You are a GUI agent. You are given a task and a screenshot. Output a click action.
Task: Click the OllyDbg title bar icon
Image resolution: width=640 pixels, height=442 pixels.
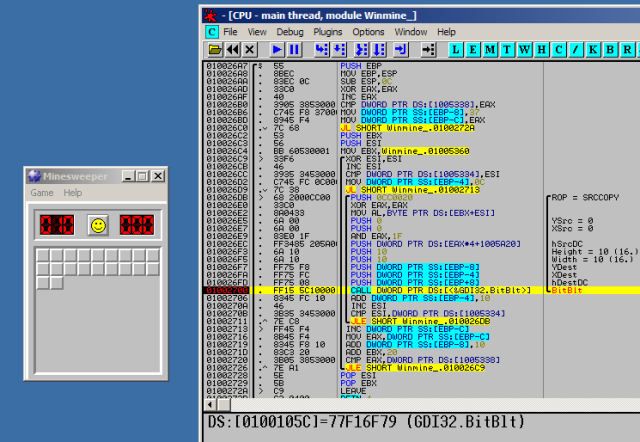(x=211, y=16)
